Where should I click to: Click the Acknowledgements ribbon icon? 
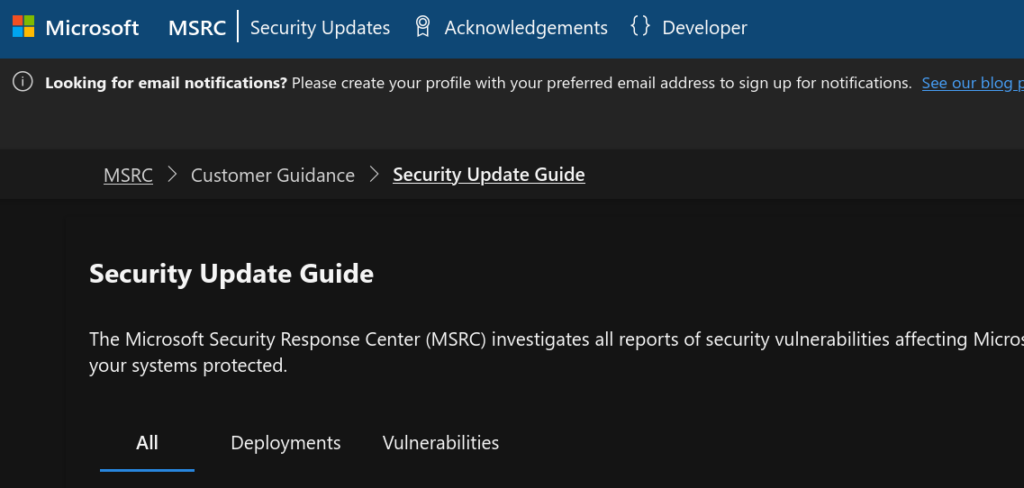(423, 27)
